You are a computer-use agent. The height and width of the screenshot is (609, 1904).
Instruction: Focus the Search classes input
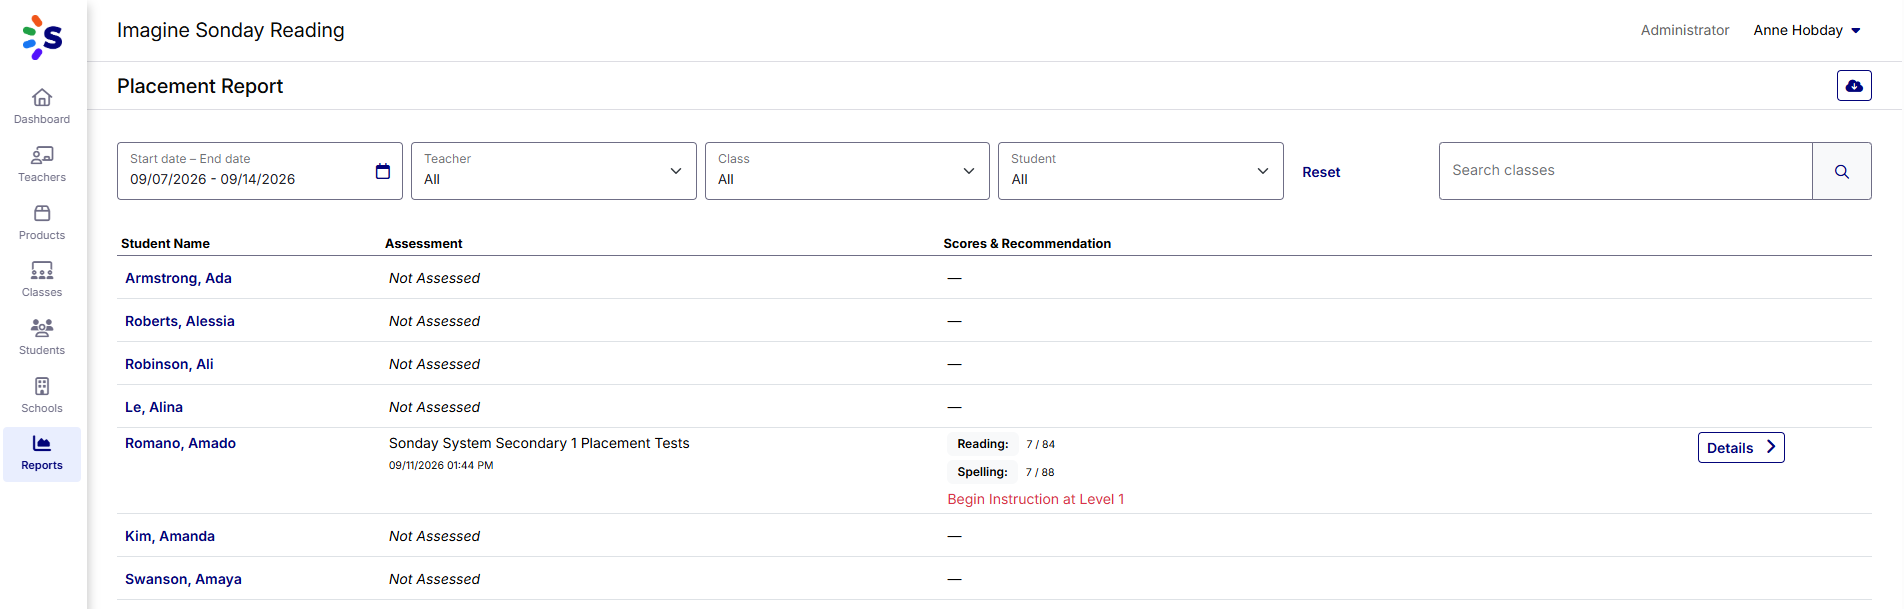(1626, 171)
